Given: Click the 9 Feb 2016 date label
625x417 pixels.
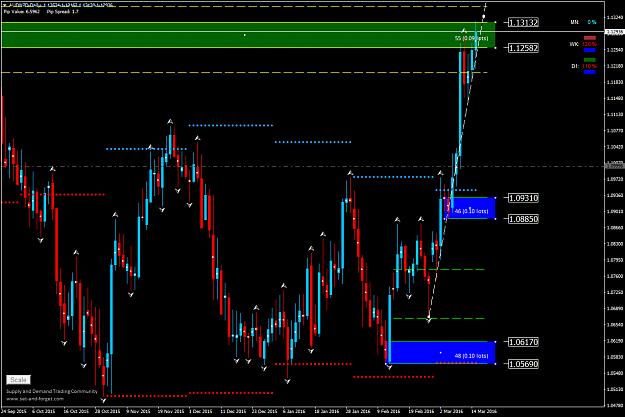Looking at the screenshot, I should point(389,411).
